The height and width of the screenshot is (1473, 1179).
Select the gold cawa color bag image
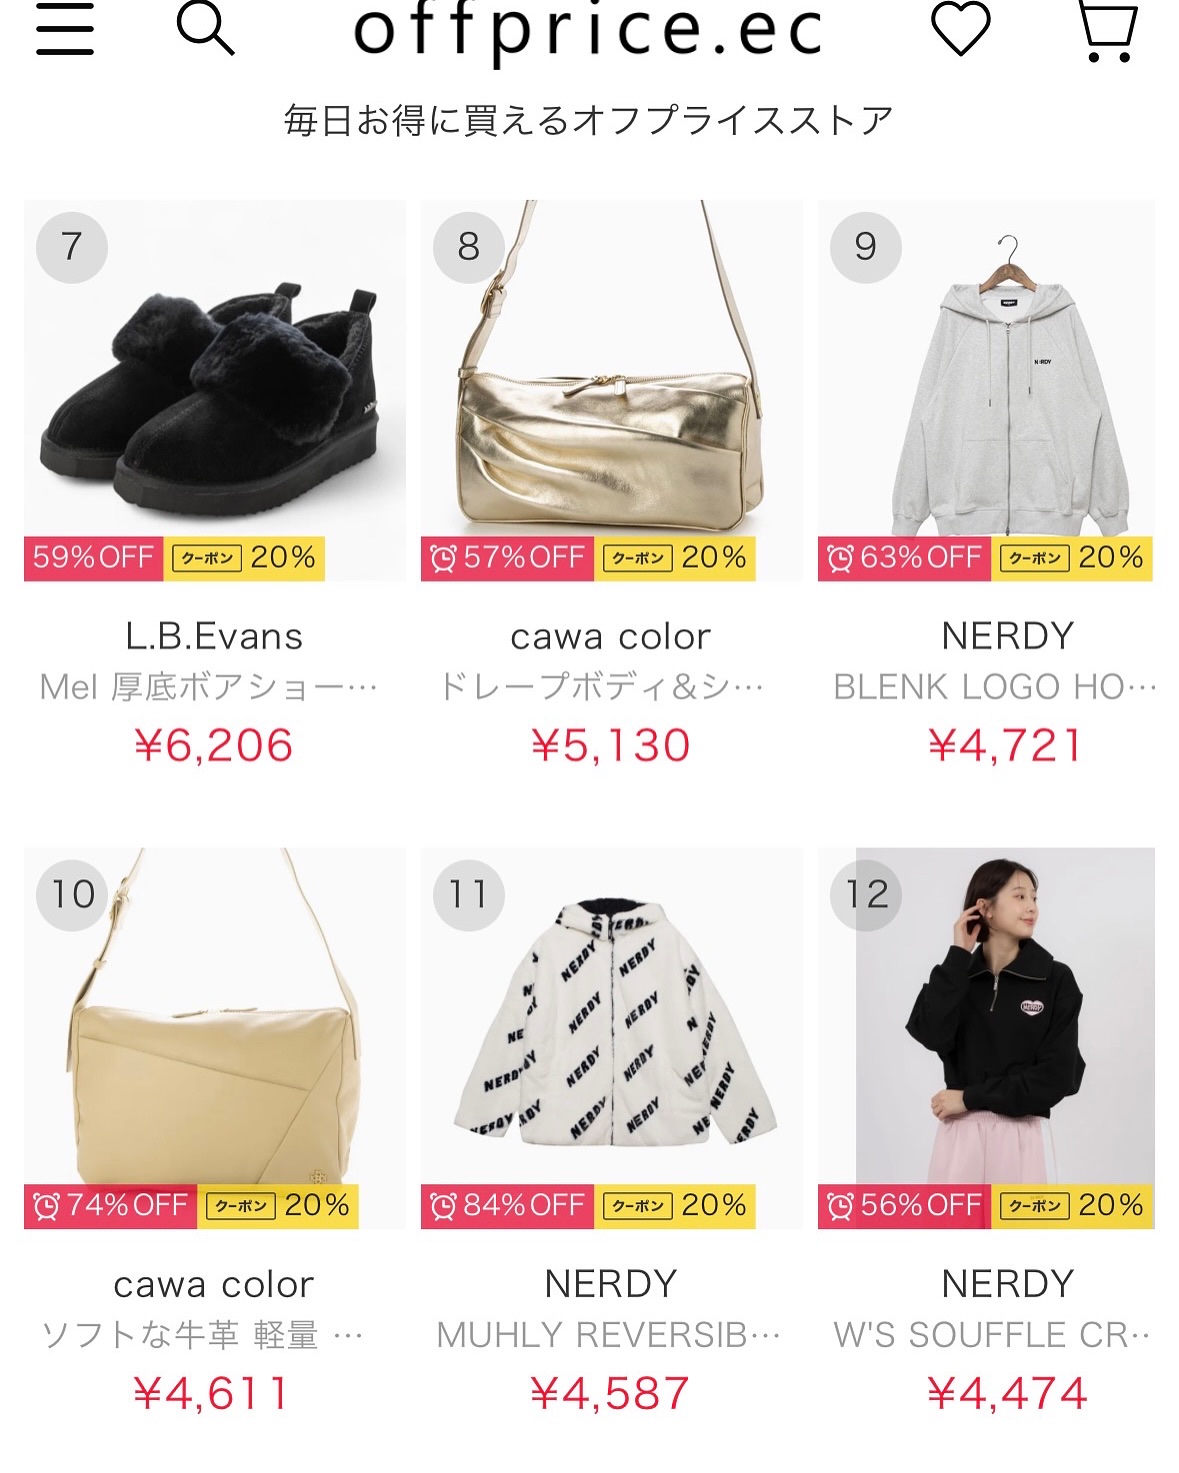coord(612,391)
